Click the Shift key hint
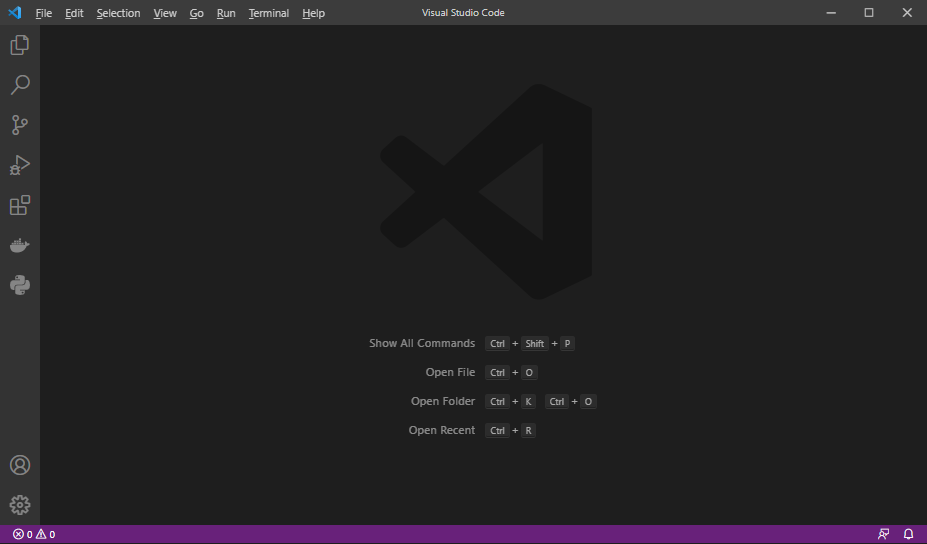 coord(534,344)
